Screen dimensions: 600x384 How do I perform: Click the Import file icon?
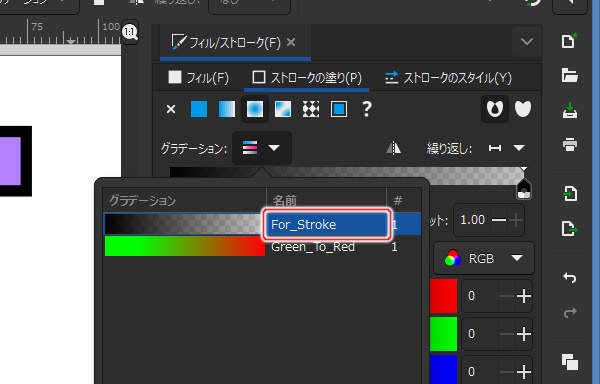(x=569, y=194)
